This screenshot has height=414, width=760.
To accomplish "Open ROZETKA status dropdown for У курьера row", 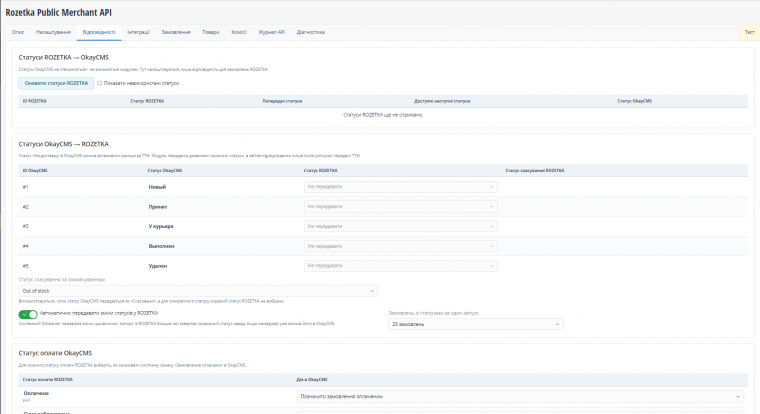I will click(x=400, y=226).
